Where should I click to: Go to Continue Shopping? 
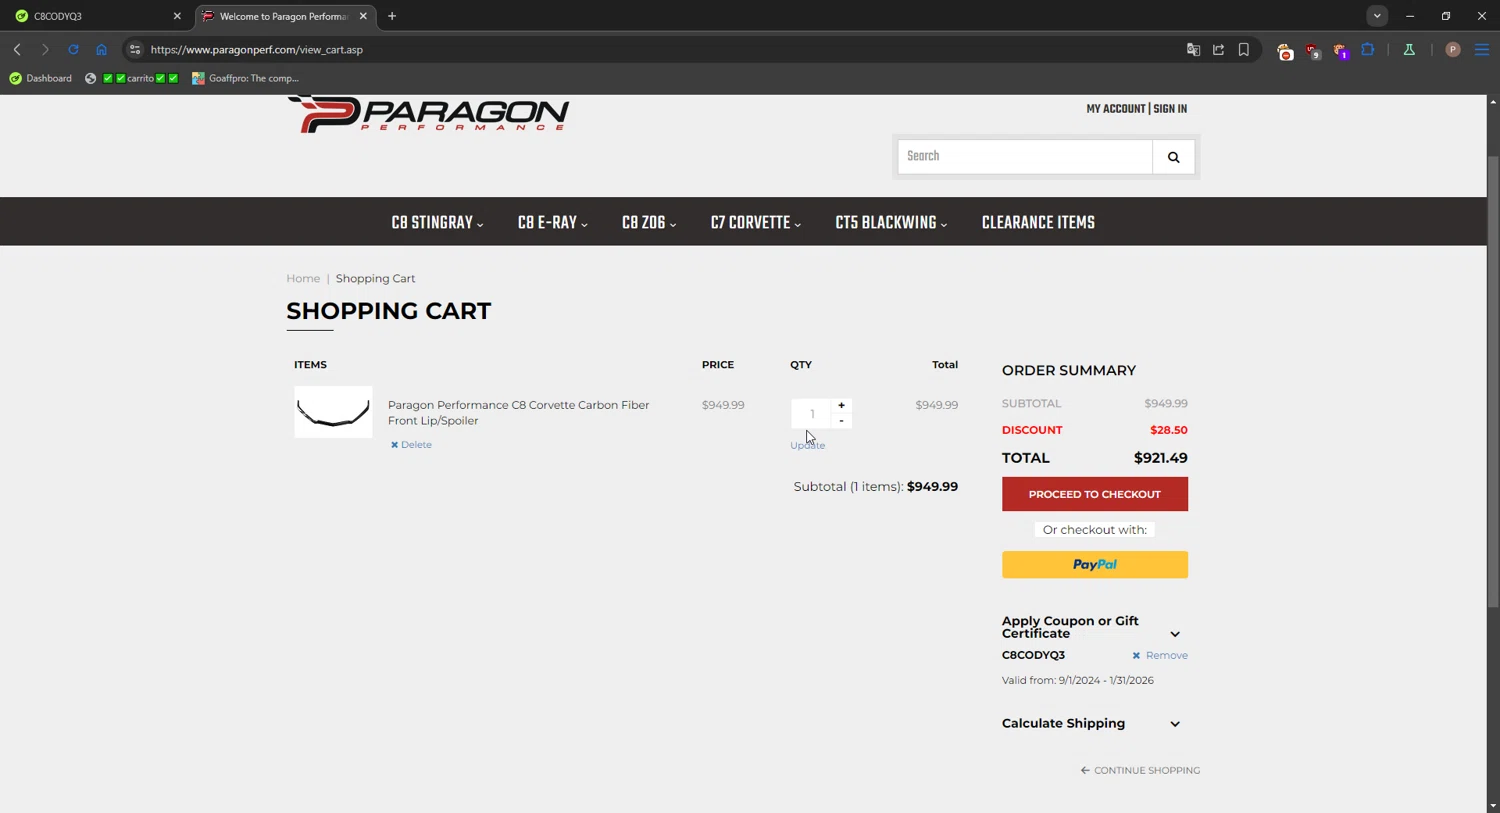click(1140, 771)
